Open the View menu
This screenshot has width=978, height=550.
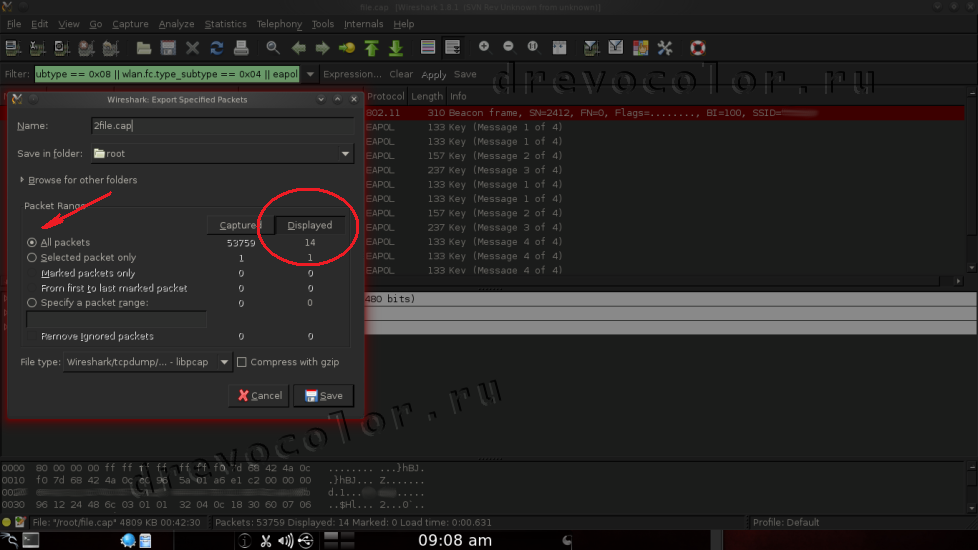click(69, 24)
